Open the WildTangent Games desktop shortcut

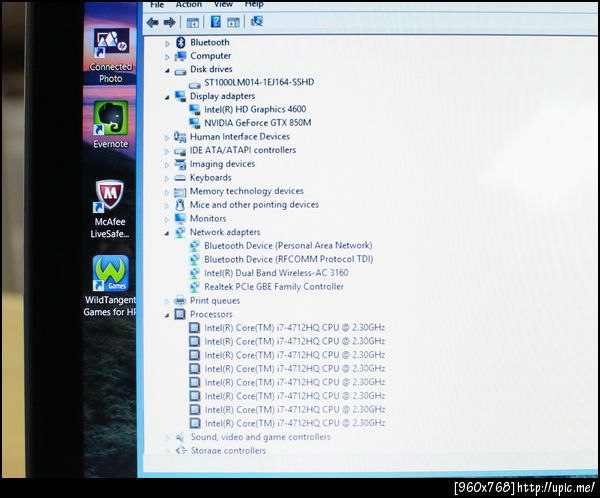[x=110, y=286]
